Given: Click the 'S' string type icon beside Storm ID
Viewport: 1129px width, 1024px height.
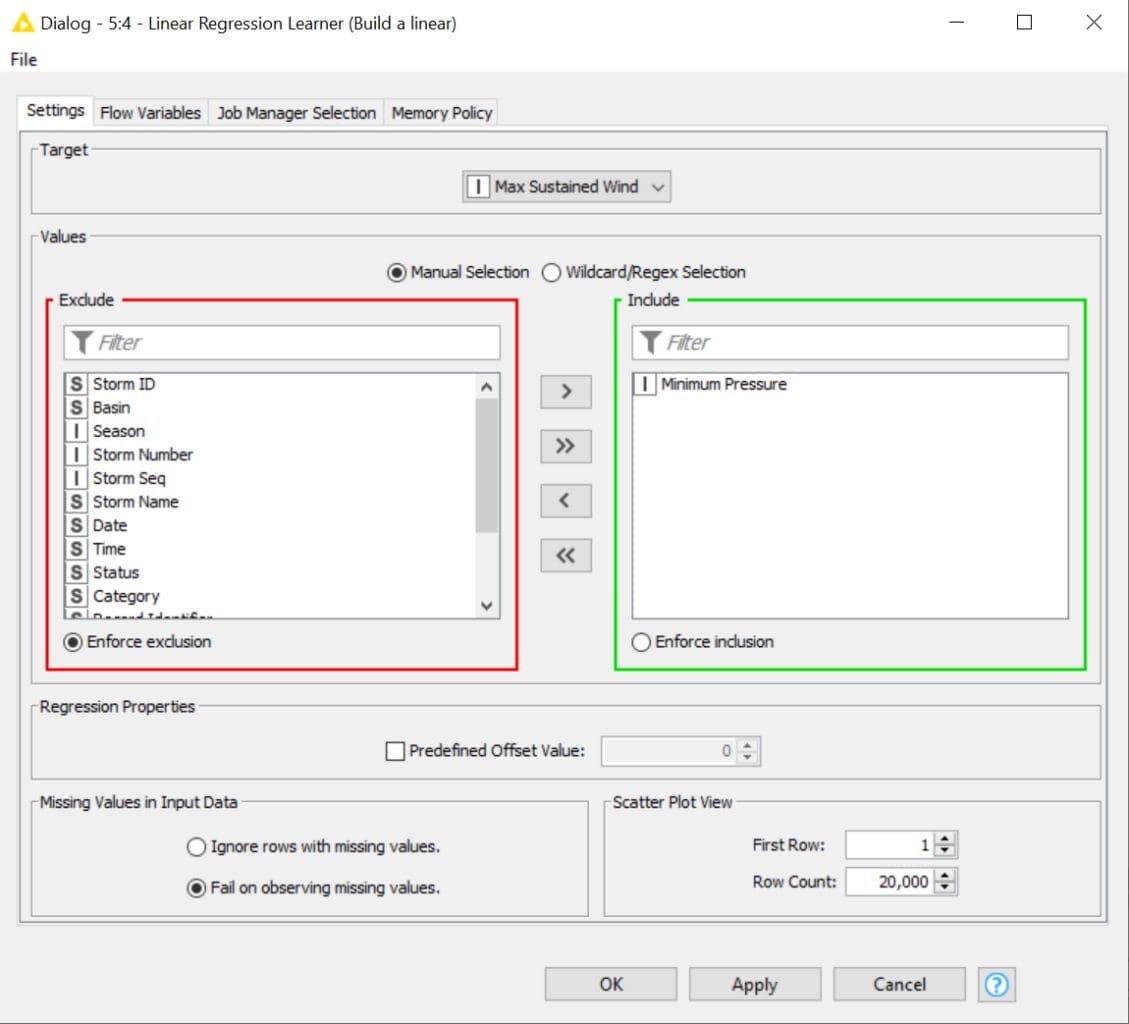Looking at the screenshot, I should 77,383.
